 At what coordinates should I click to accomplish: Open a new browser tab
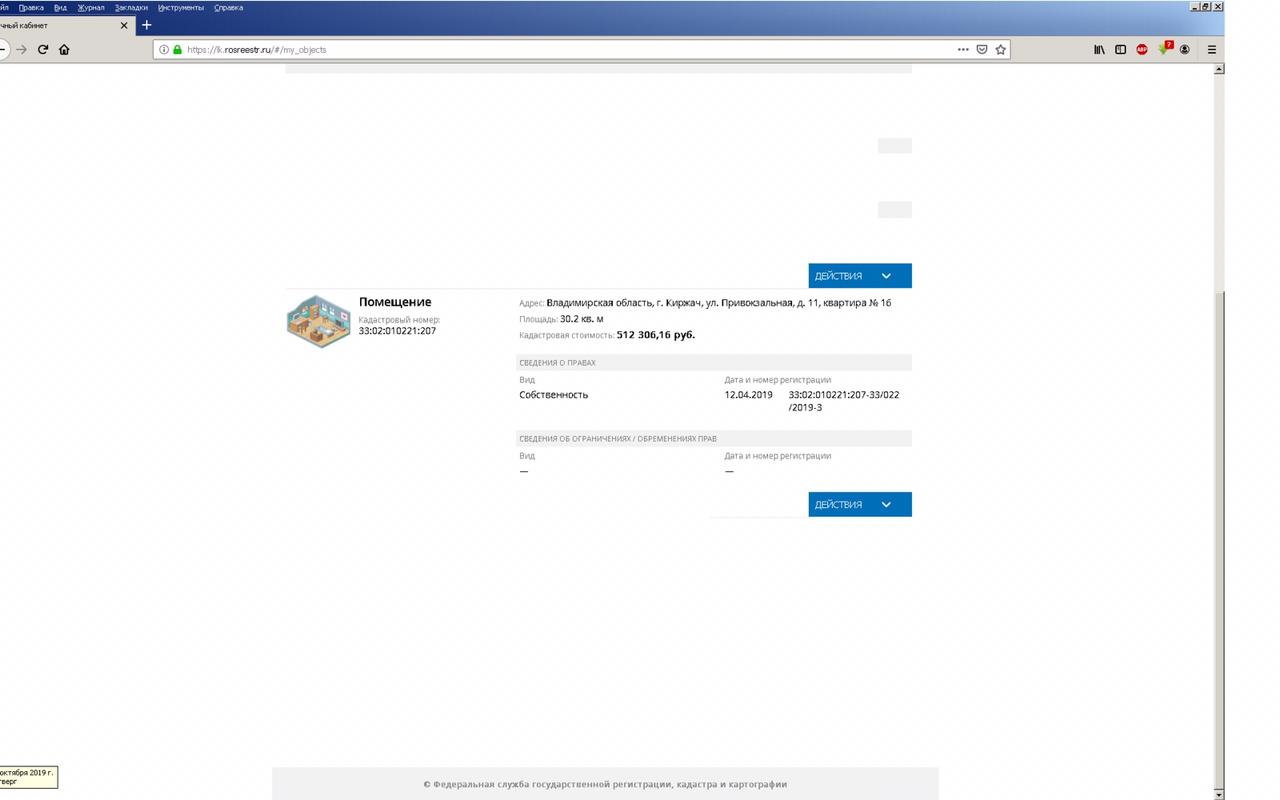click(x=147, y=25)
